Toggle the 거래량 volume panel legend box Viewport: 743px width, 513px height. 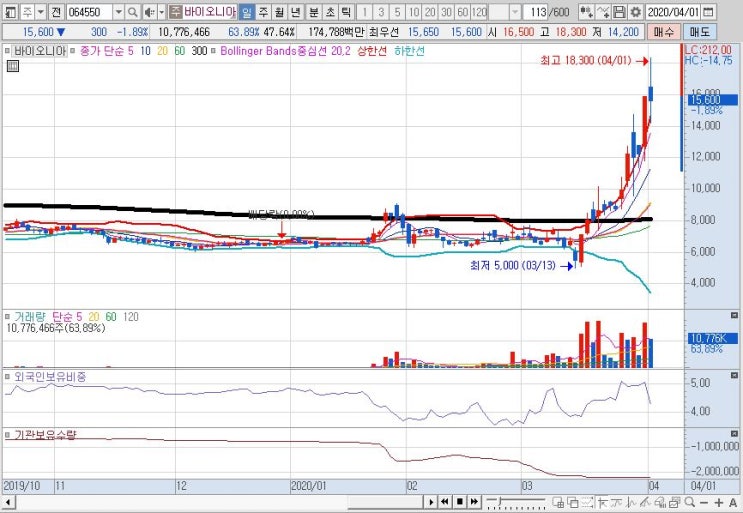click(x=8, y=316)
